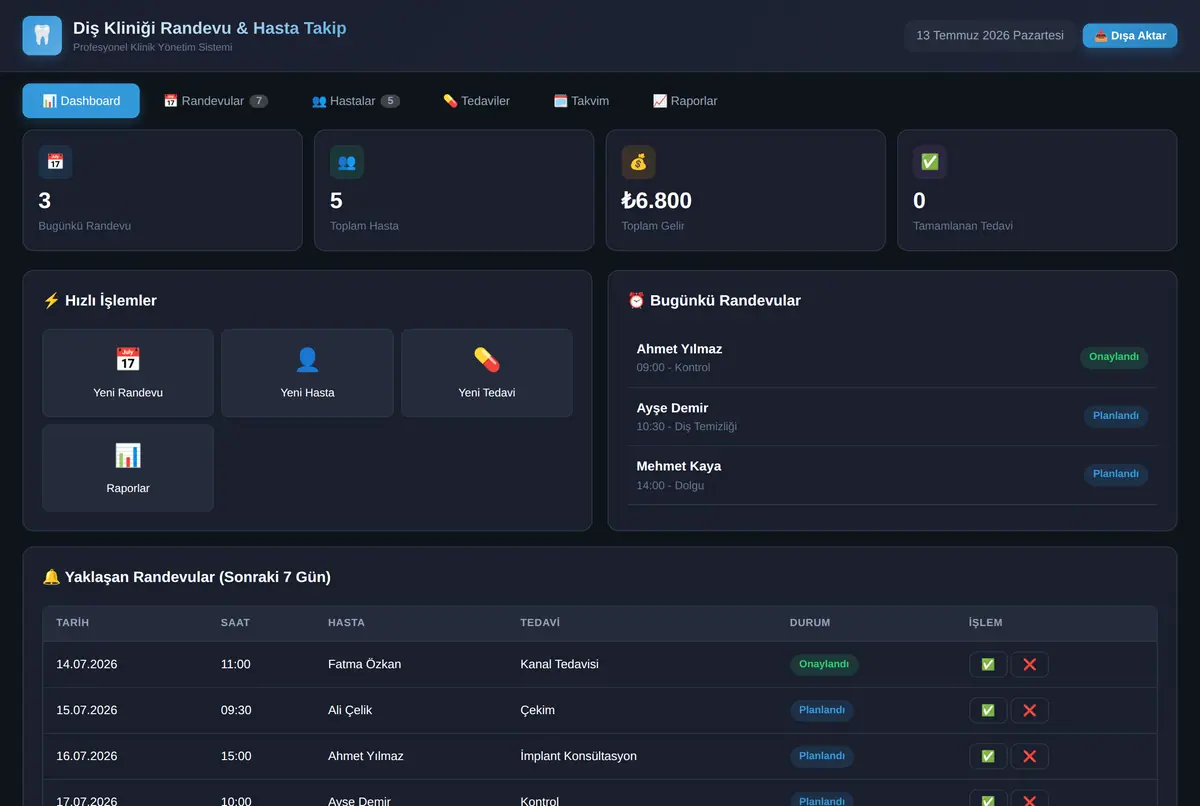The width and height of the screenshot is (1200, 806).
Task: Click the Planlandı status for Ali Çelik
Action: tap(822, 710)
